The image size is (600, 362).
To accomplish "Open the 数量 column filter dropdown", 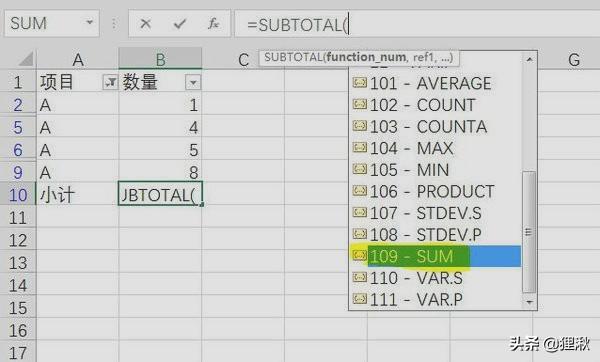I will click(x=193, y=82).
